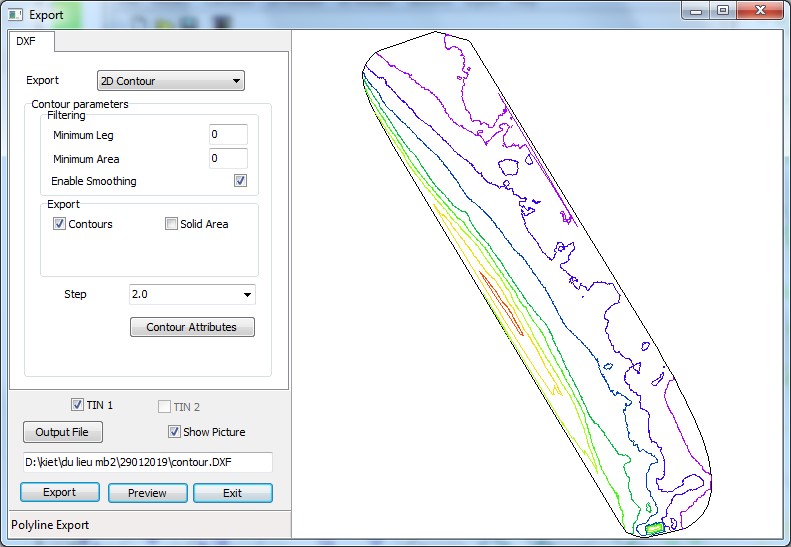Click the Preview button
791x547 pixels.
coord(147,493)
